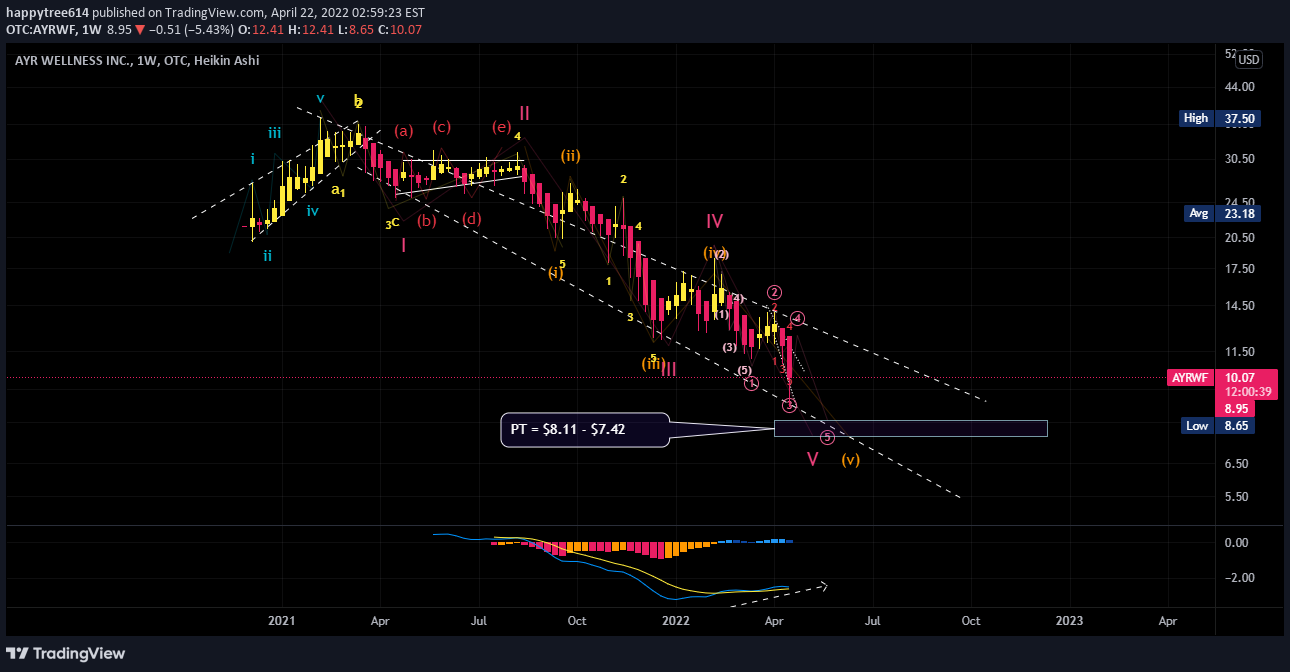
Task: Select the circled 5 wave marker
Action: (827, 437)
